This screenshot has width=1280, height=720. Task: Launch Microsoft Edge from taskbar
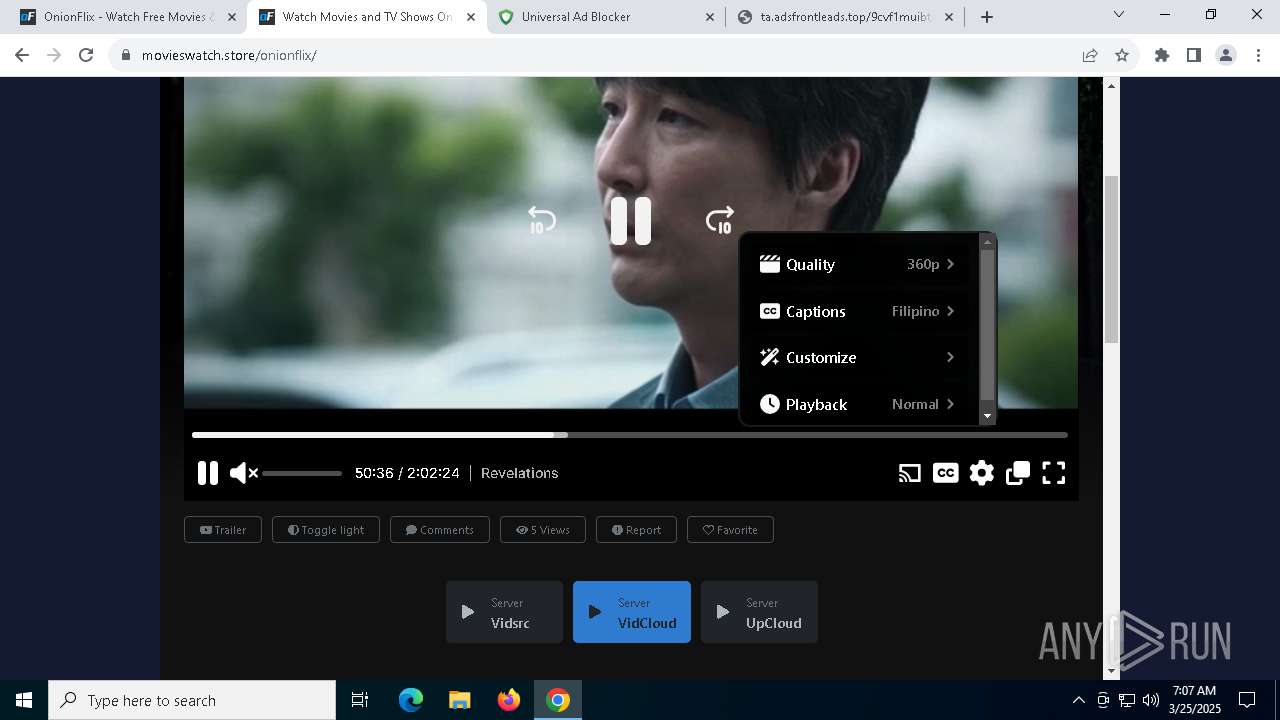pyautogui.click(x=411, y=700)
